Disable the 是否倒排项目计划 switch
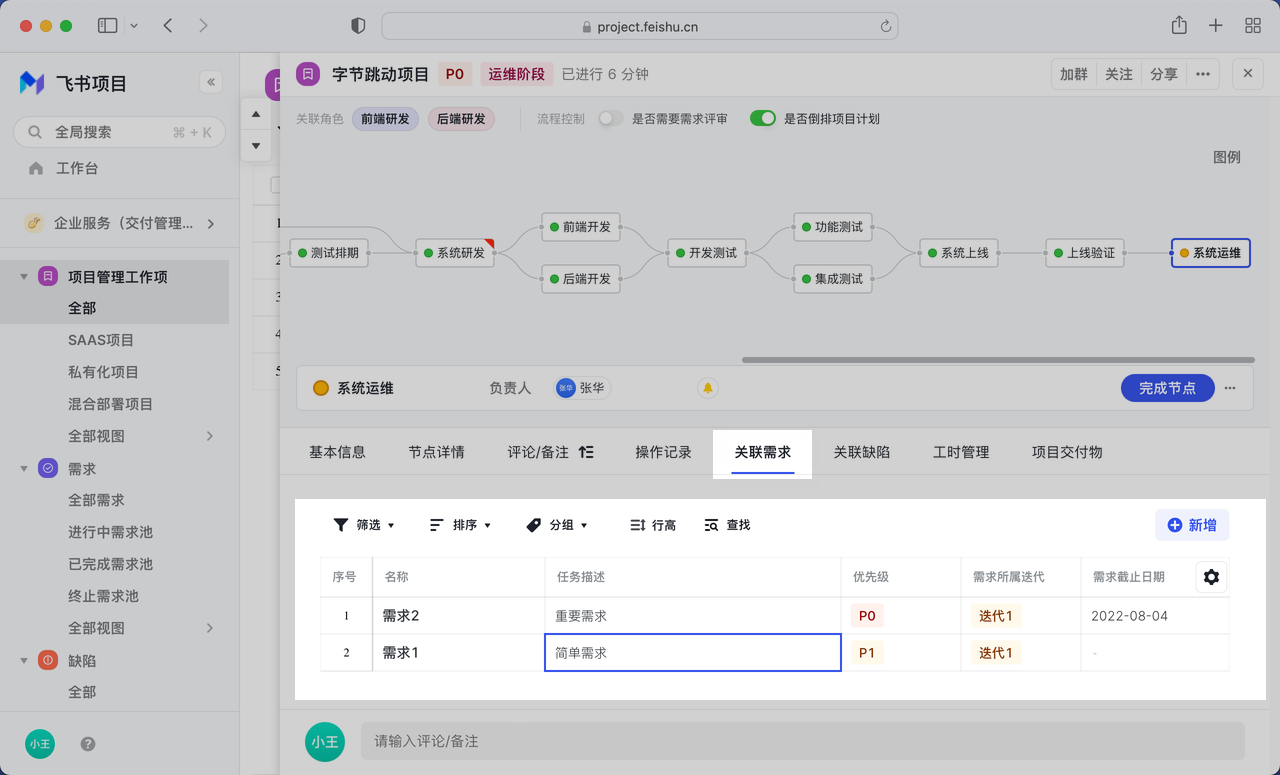1280x775 pixels. click(x=763, y=119)
